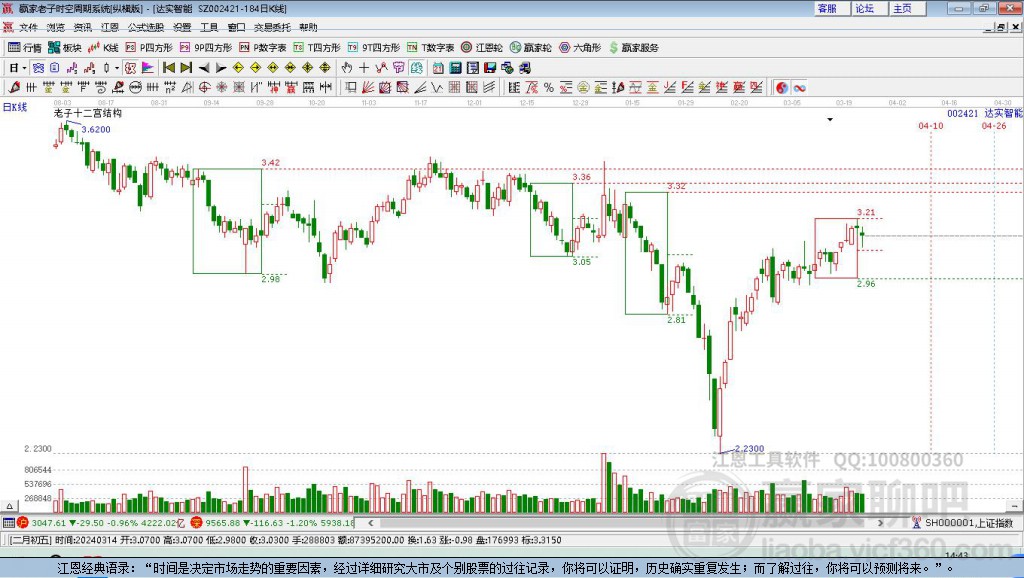The image size is (1024, 578).
Task: Select the 六角形 hexagon tool
Action: coord(579,47)
